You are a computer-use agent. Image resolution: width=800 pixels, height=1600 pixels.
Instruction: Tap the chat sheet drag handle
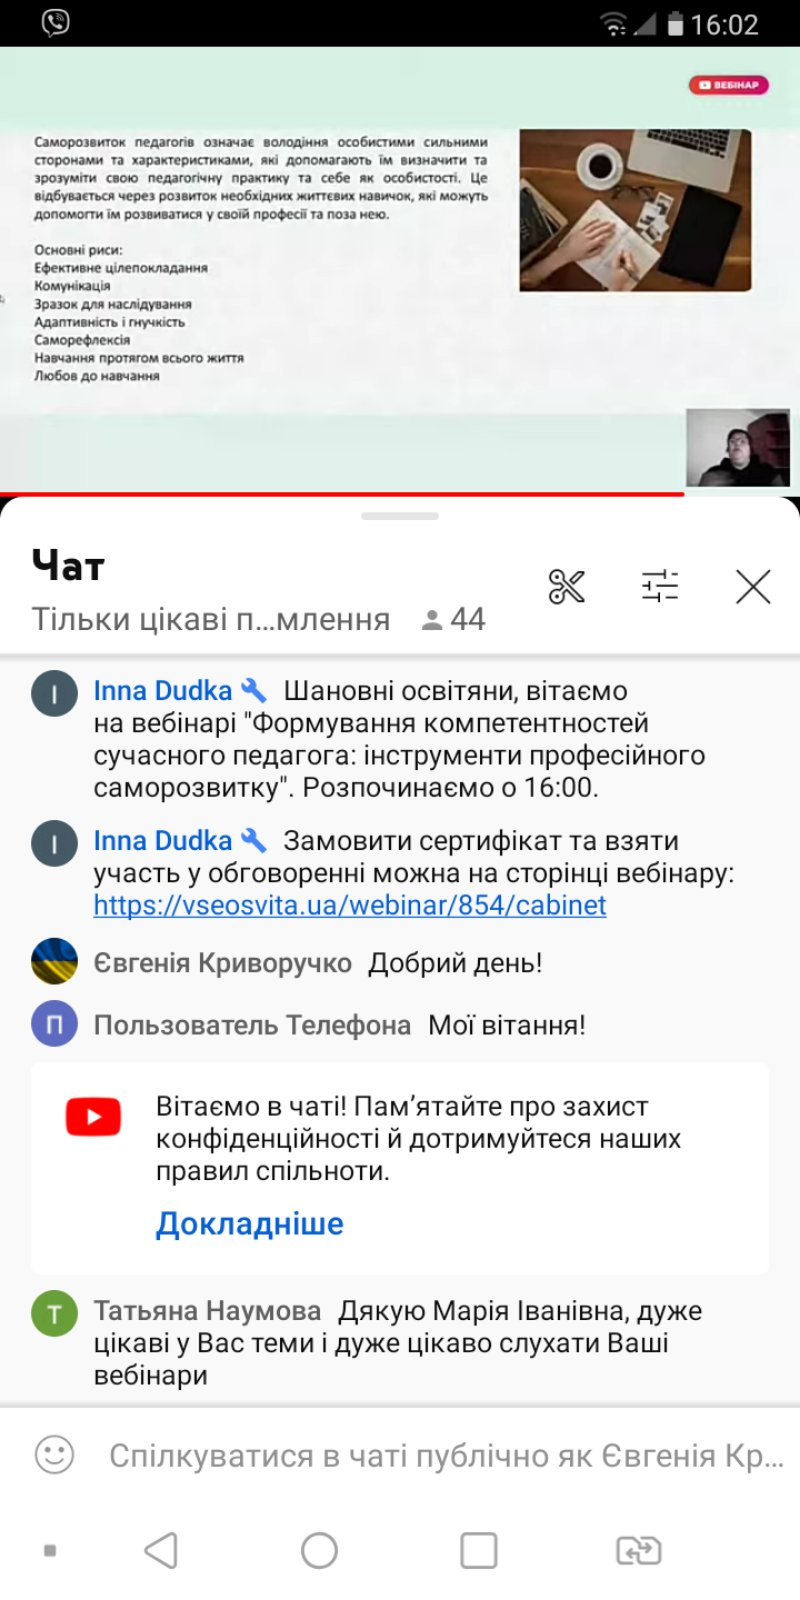tap(400, 516)
